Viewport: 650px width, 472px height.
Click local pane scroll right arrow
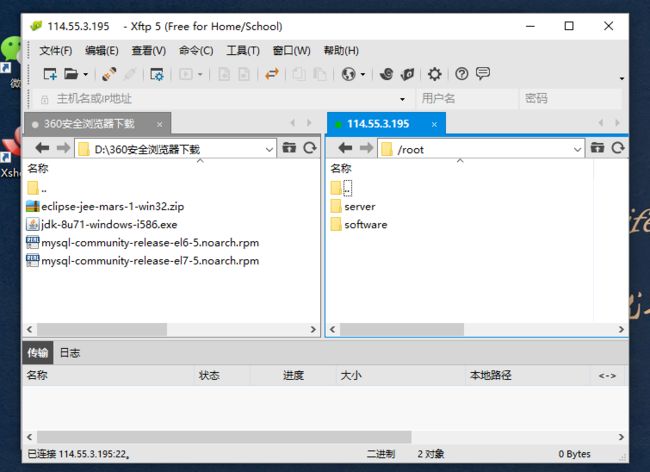(x=313, y=329)
